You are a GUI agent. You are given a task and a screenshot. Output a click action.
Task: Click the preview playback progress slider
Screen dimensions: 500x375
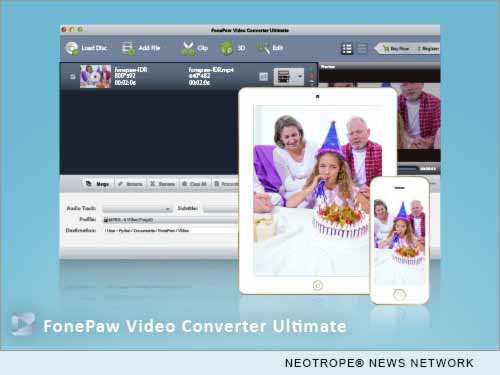click(407, 169)
